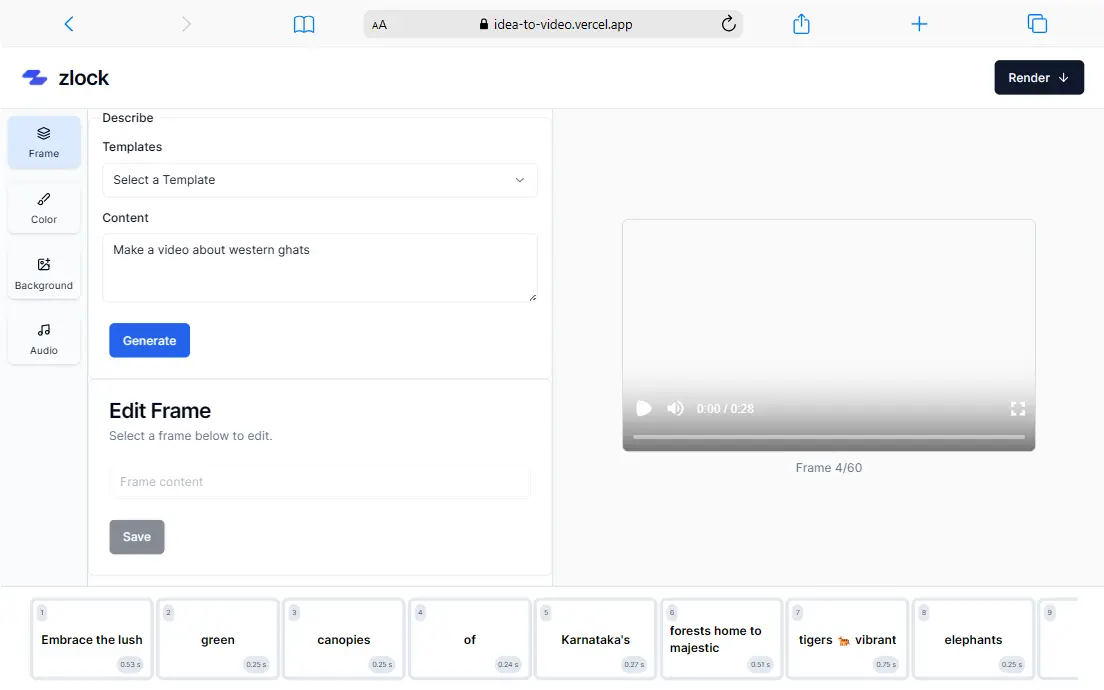Image resolution: width=1104 pixels, height=690 pixels.
Task: Play the video preview
Action: point(644,408)
